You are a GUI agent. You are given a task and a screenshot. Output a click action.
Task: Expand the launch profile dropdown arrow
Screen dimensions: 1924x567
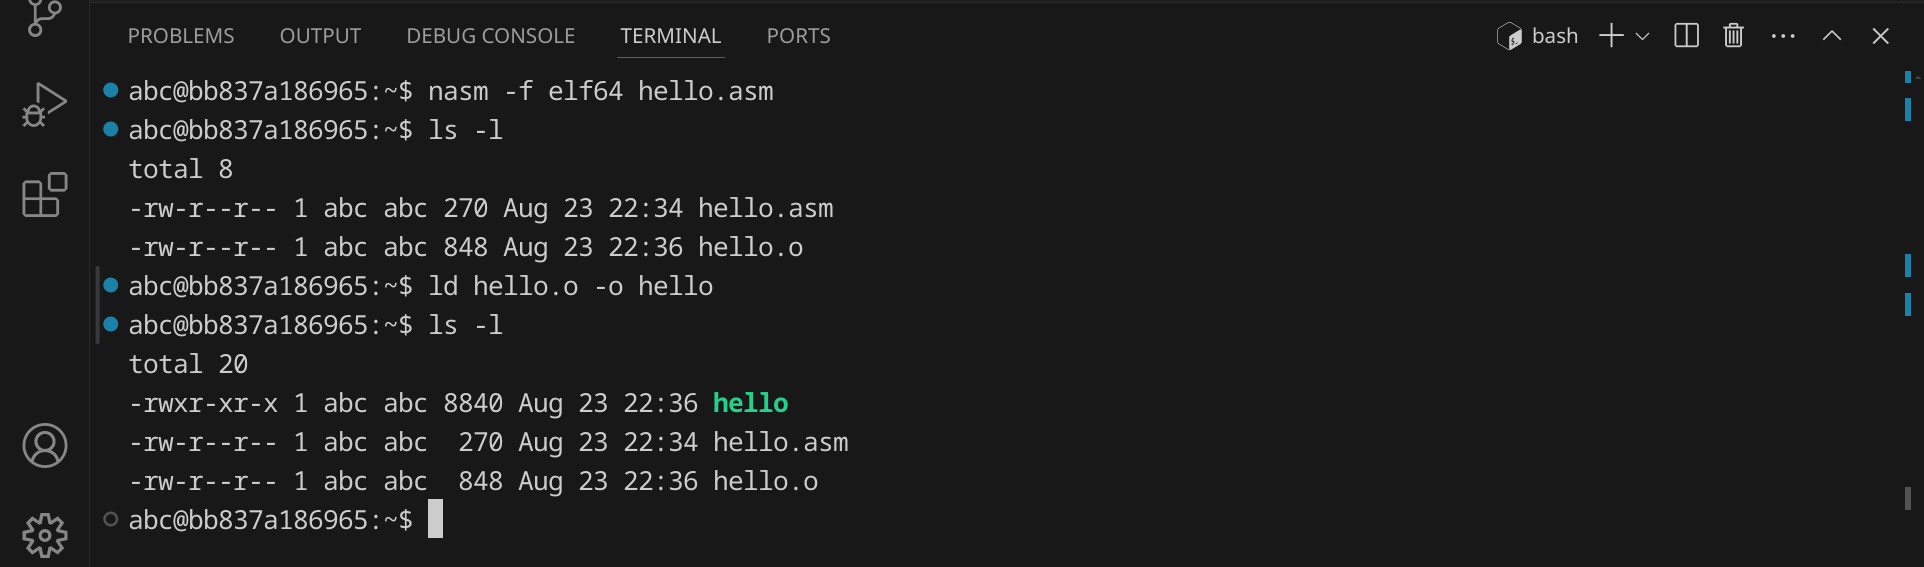coord(1642,36)
